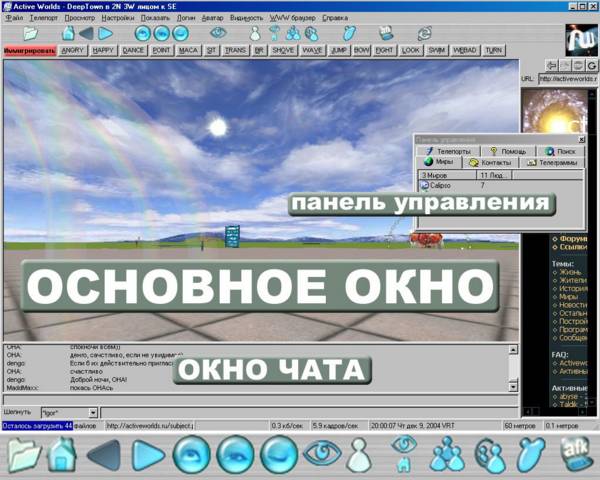Open the Телепорт menu

[x=44, y=18]
